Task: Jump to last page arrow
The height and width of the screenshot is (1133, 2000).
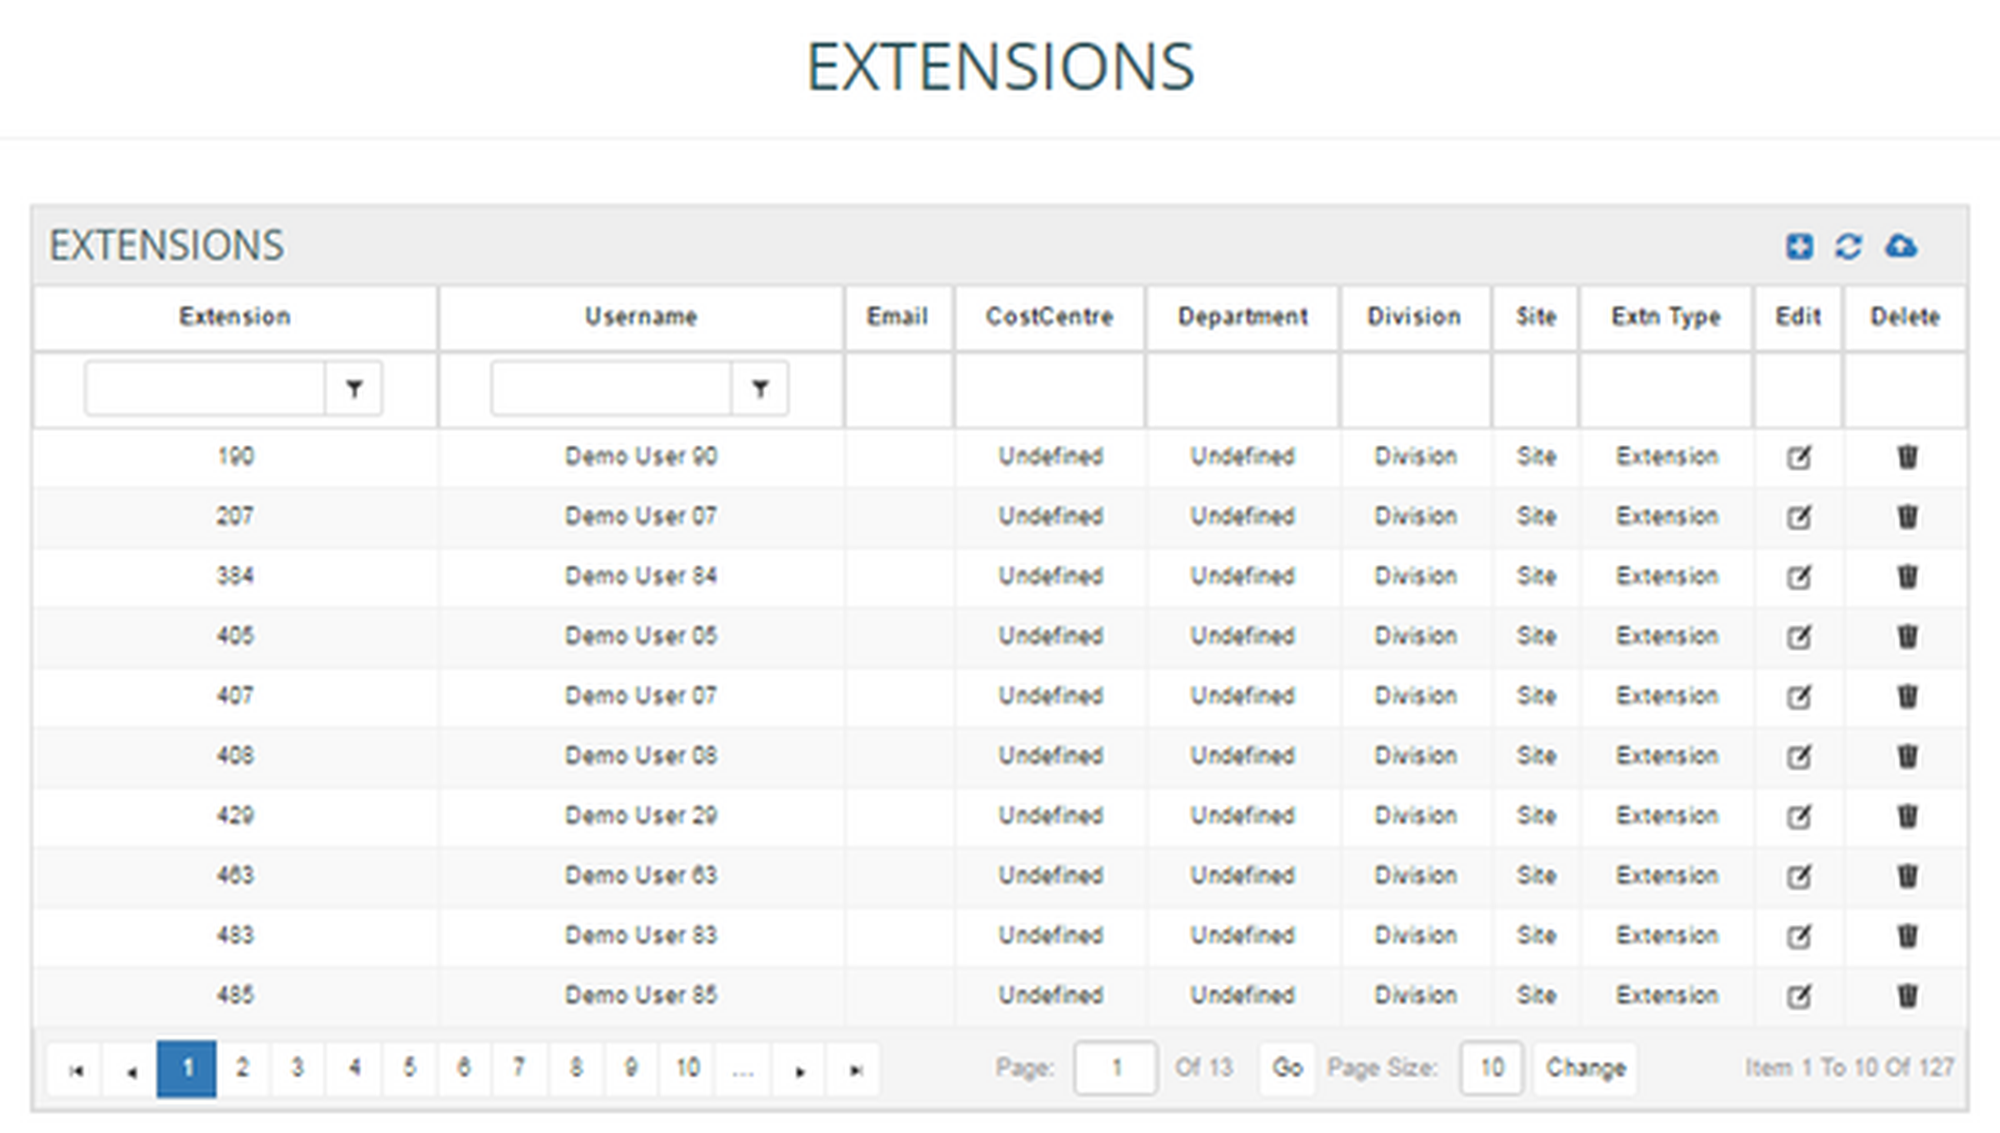Action: point(855,1070)
